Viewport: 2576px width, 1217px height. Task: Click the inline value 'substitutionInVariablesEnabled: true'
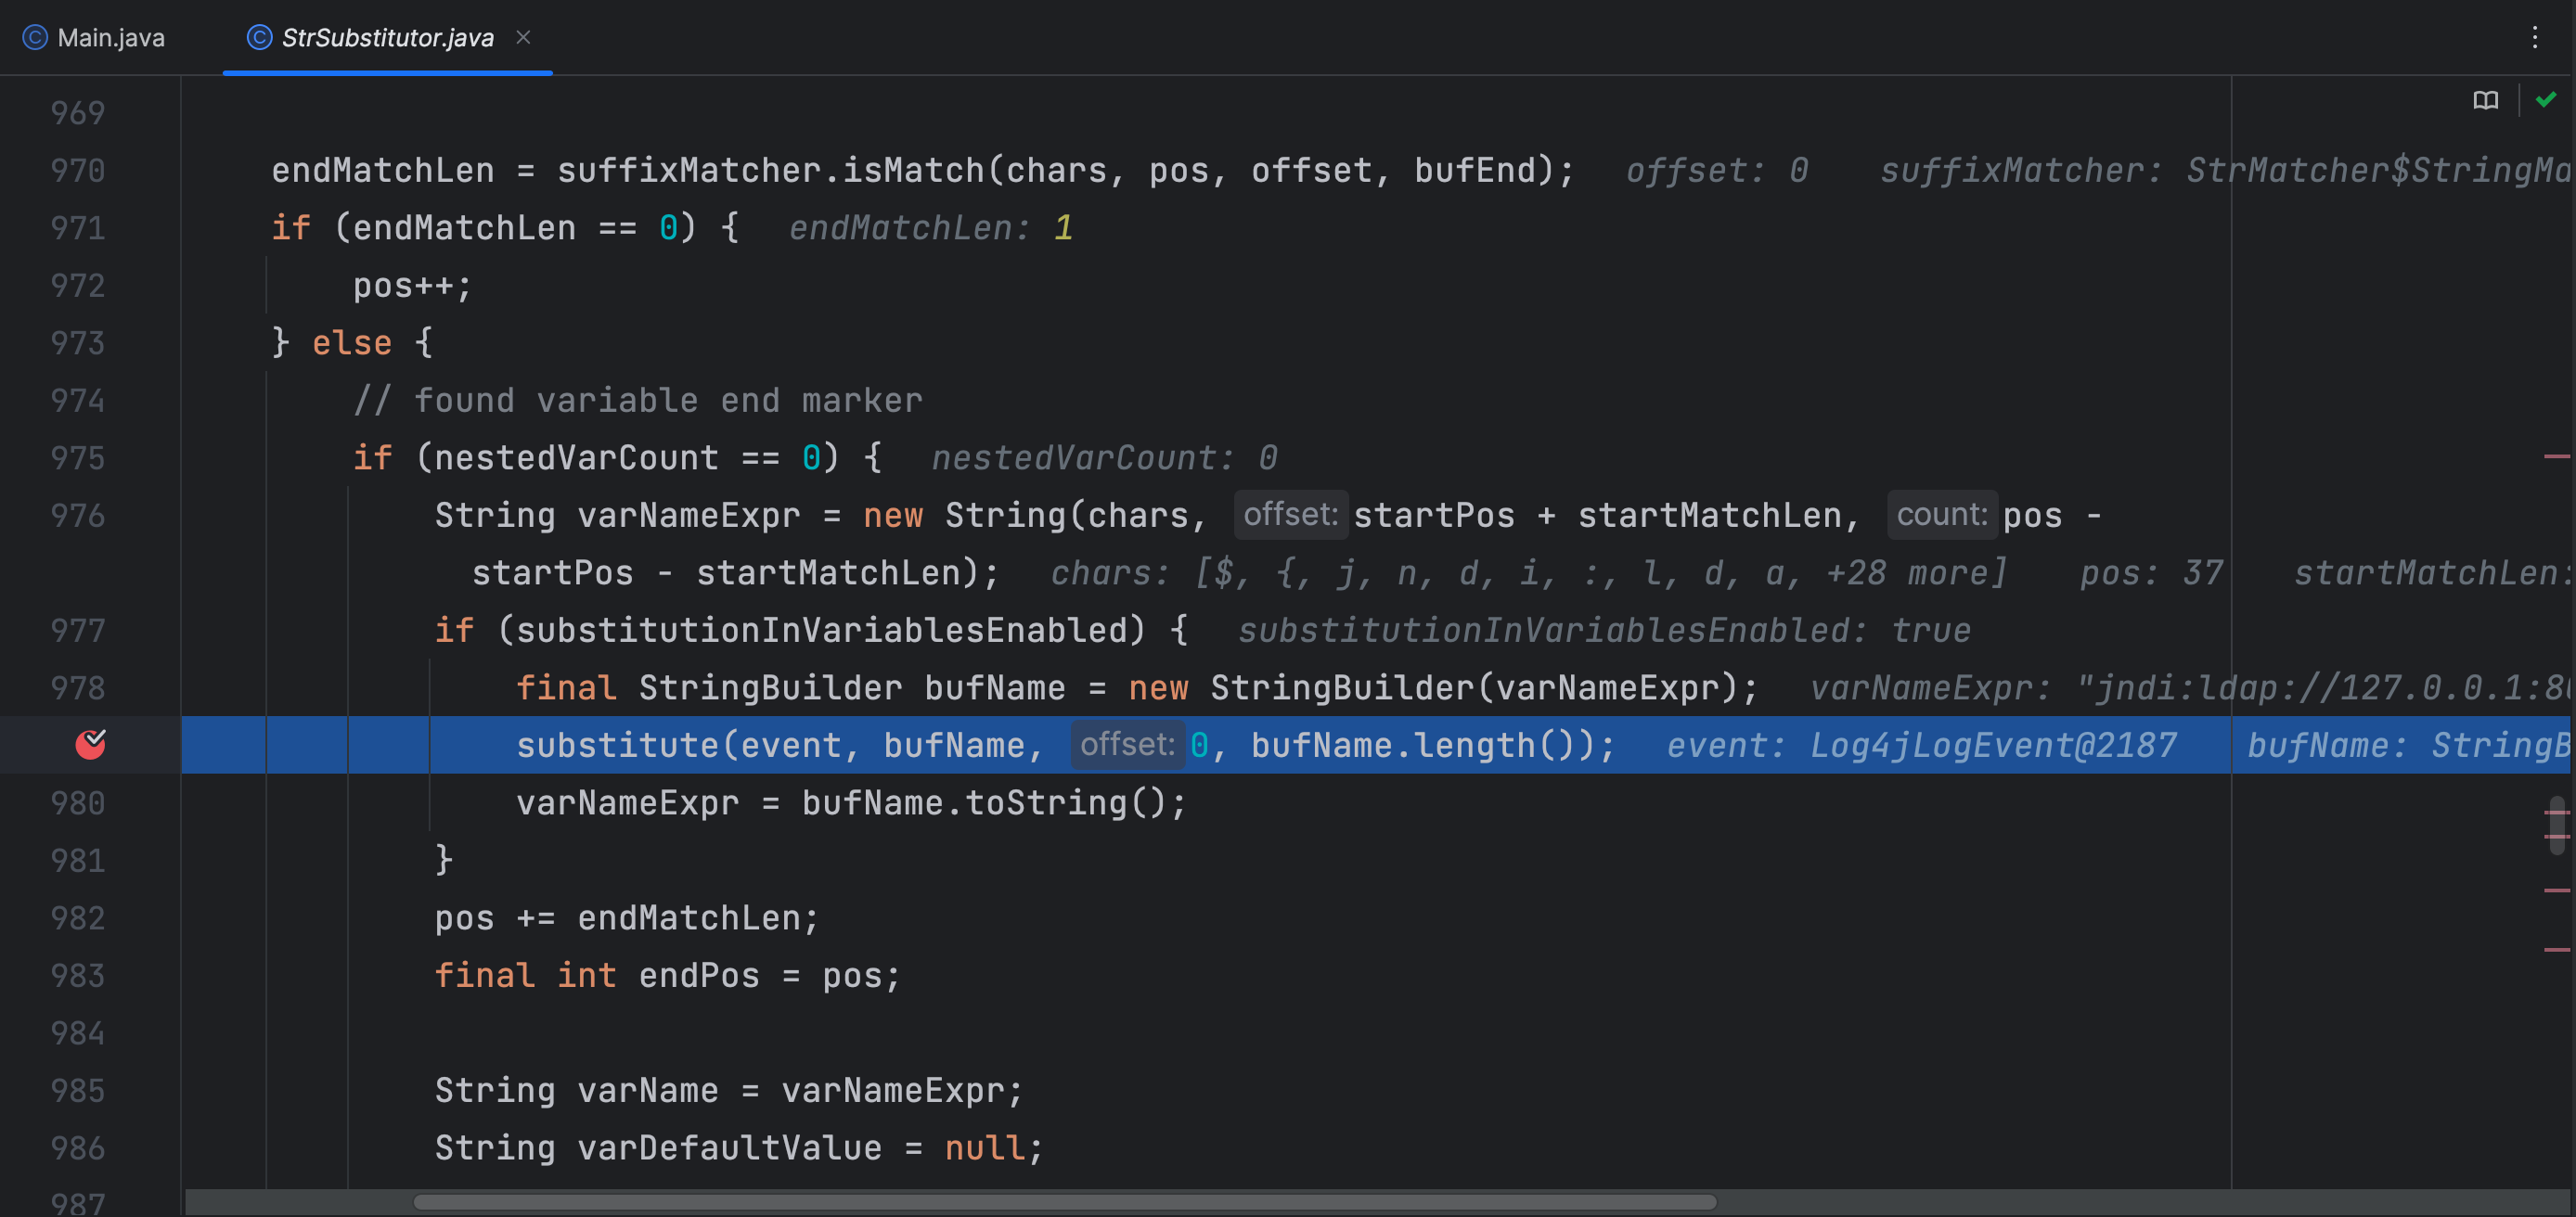(1604, 630)
